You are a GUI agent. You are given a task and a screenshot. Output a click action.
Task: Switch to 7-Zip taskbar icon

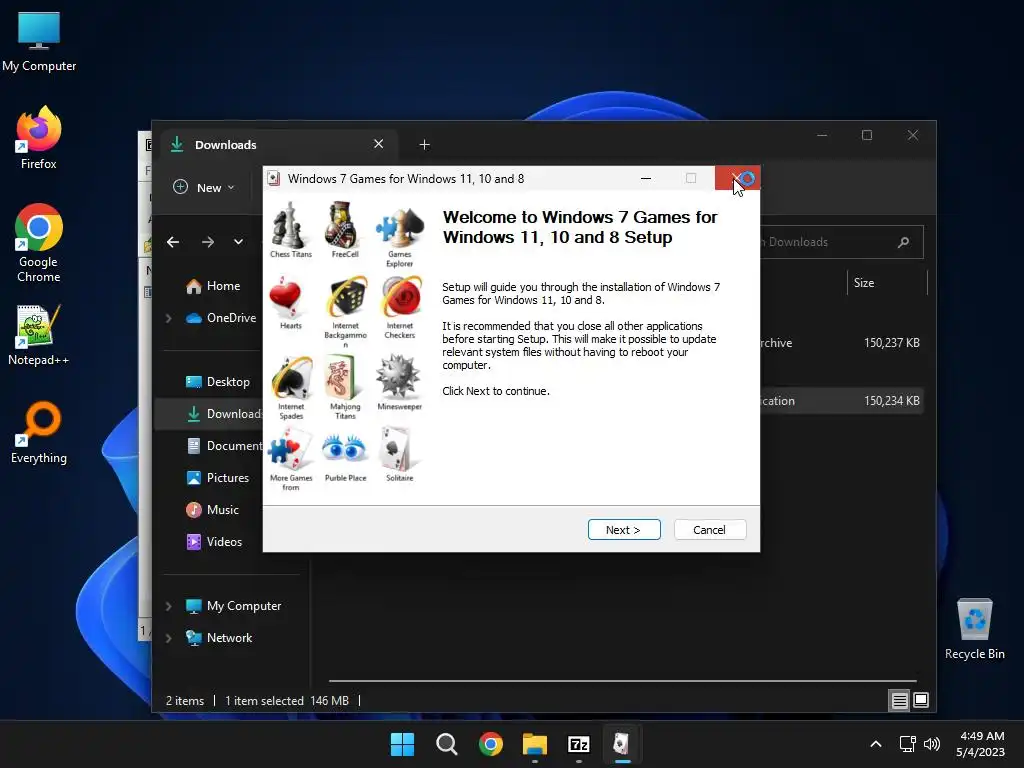[579, 744]
